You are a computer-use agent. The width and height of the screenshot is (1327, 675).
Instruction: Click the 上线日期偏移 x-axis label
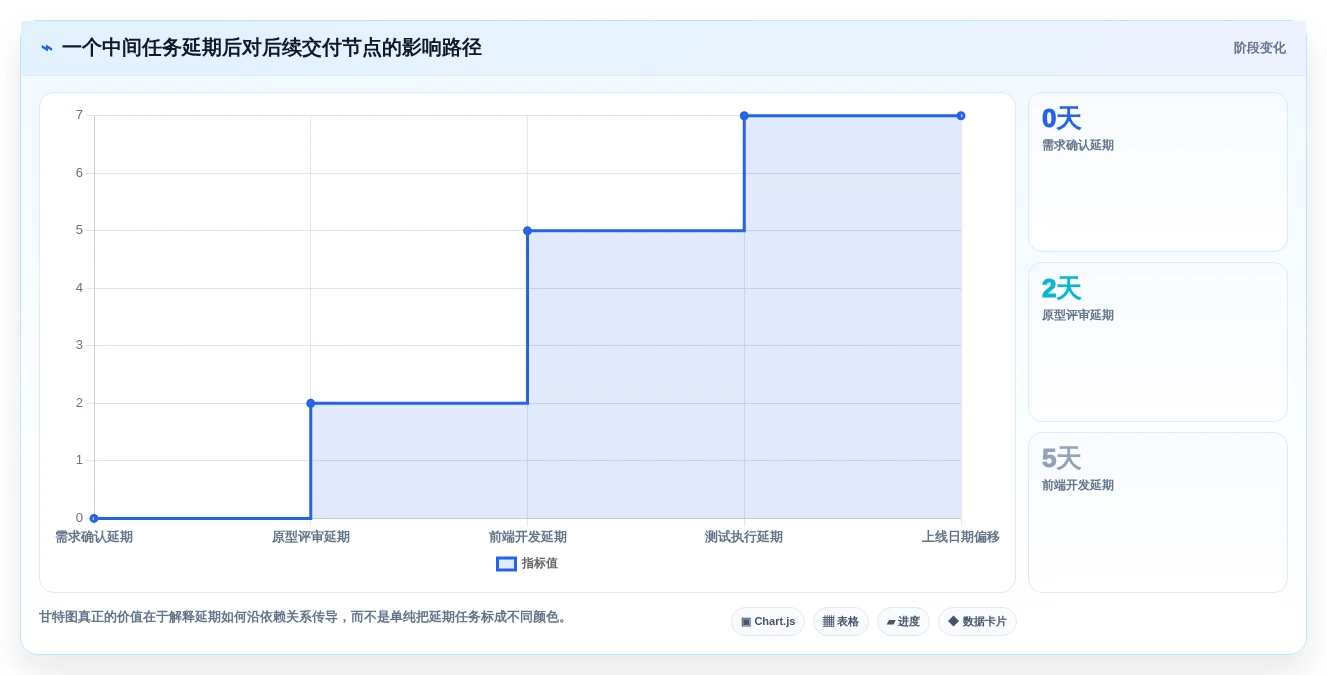tap(961, 537)
